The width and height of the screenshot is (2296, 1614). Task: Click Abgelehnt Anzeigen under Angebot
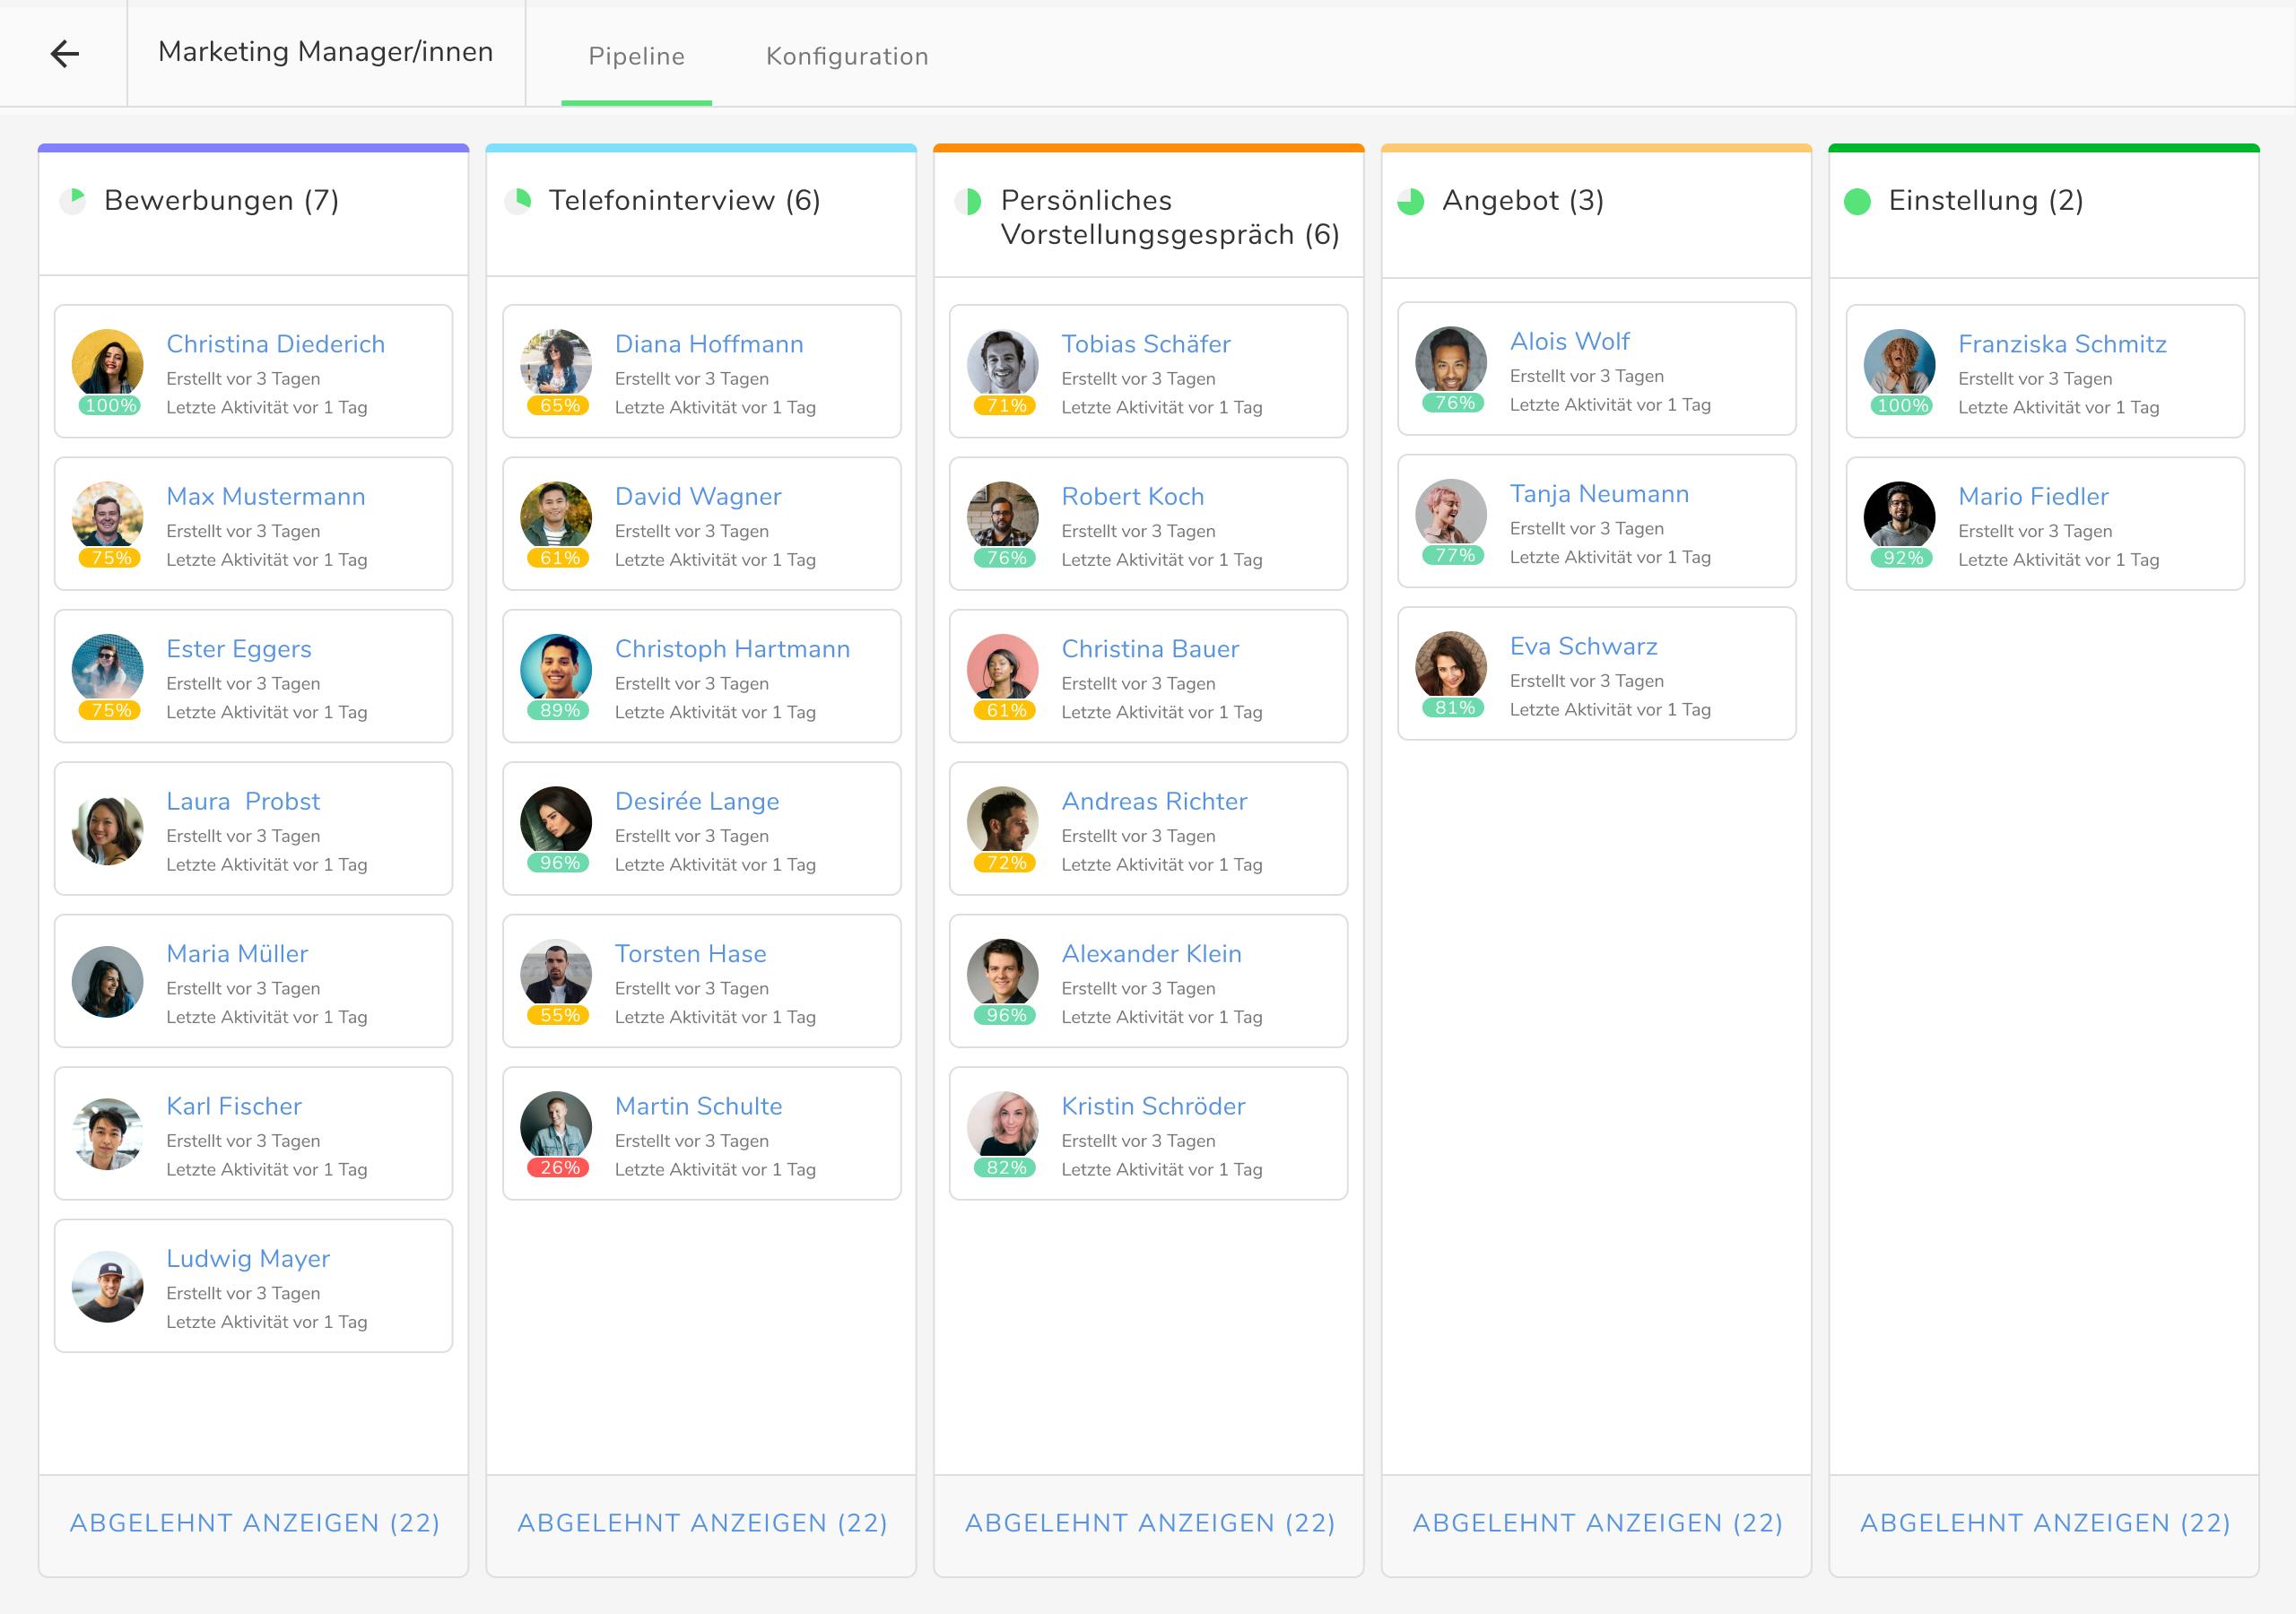(1596, 1522)
